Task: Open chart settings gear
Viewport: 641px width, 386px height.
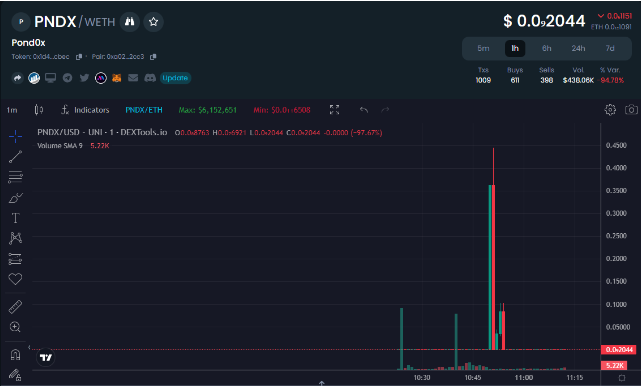Action: [x=610, y=110]
